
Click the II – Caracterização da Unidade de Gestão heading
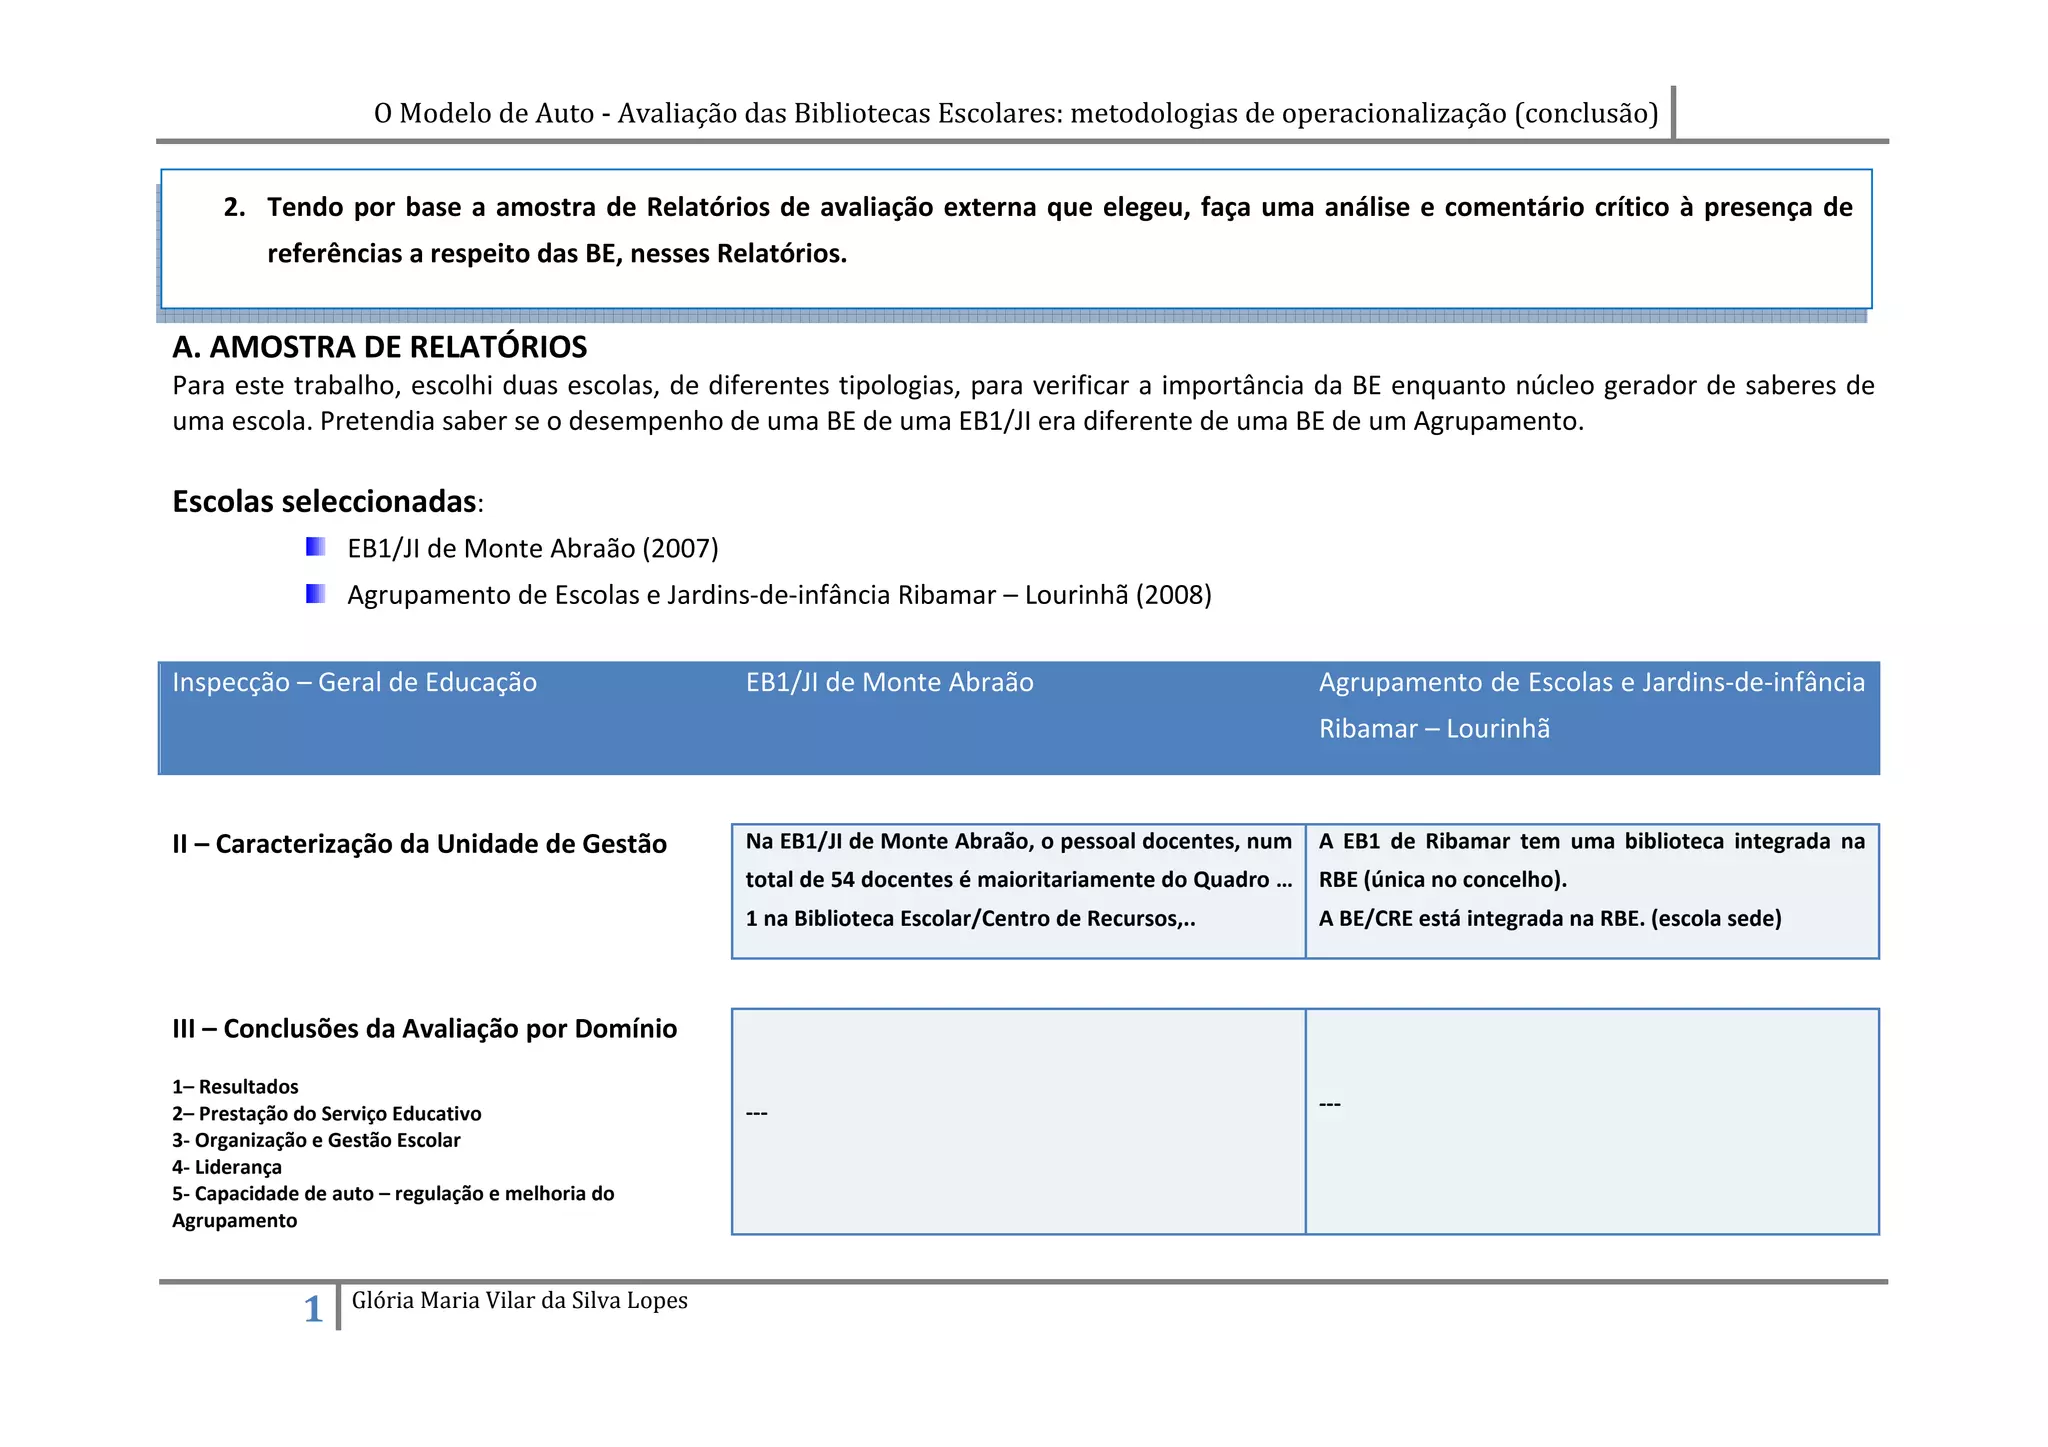419,844
